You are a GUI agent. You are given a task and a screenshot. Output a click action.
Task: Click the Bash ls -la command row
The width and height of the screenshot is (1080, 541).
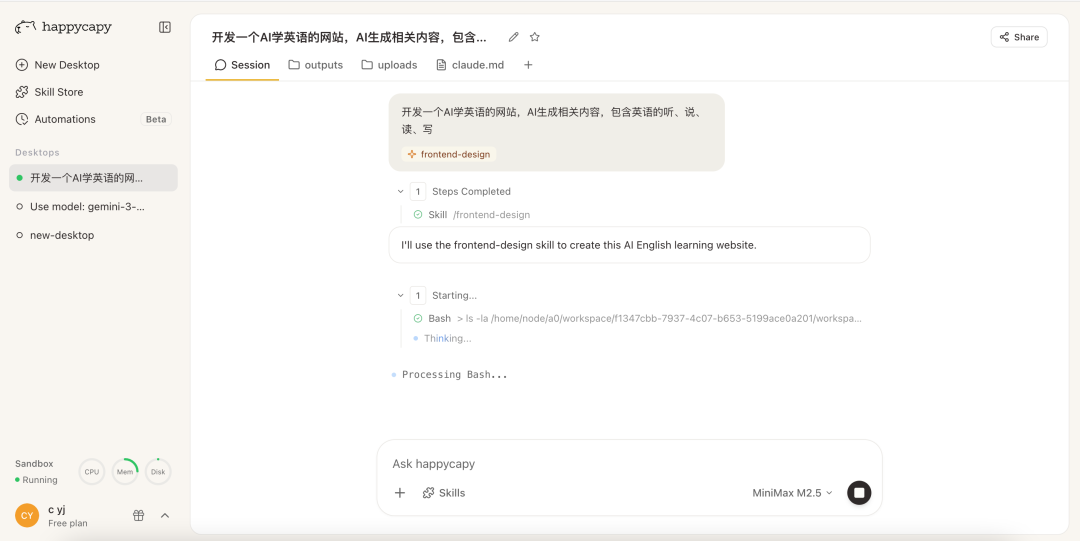tap(637, 319)
